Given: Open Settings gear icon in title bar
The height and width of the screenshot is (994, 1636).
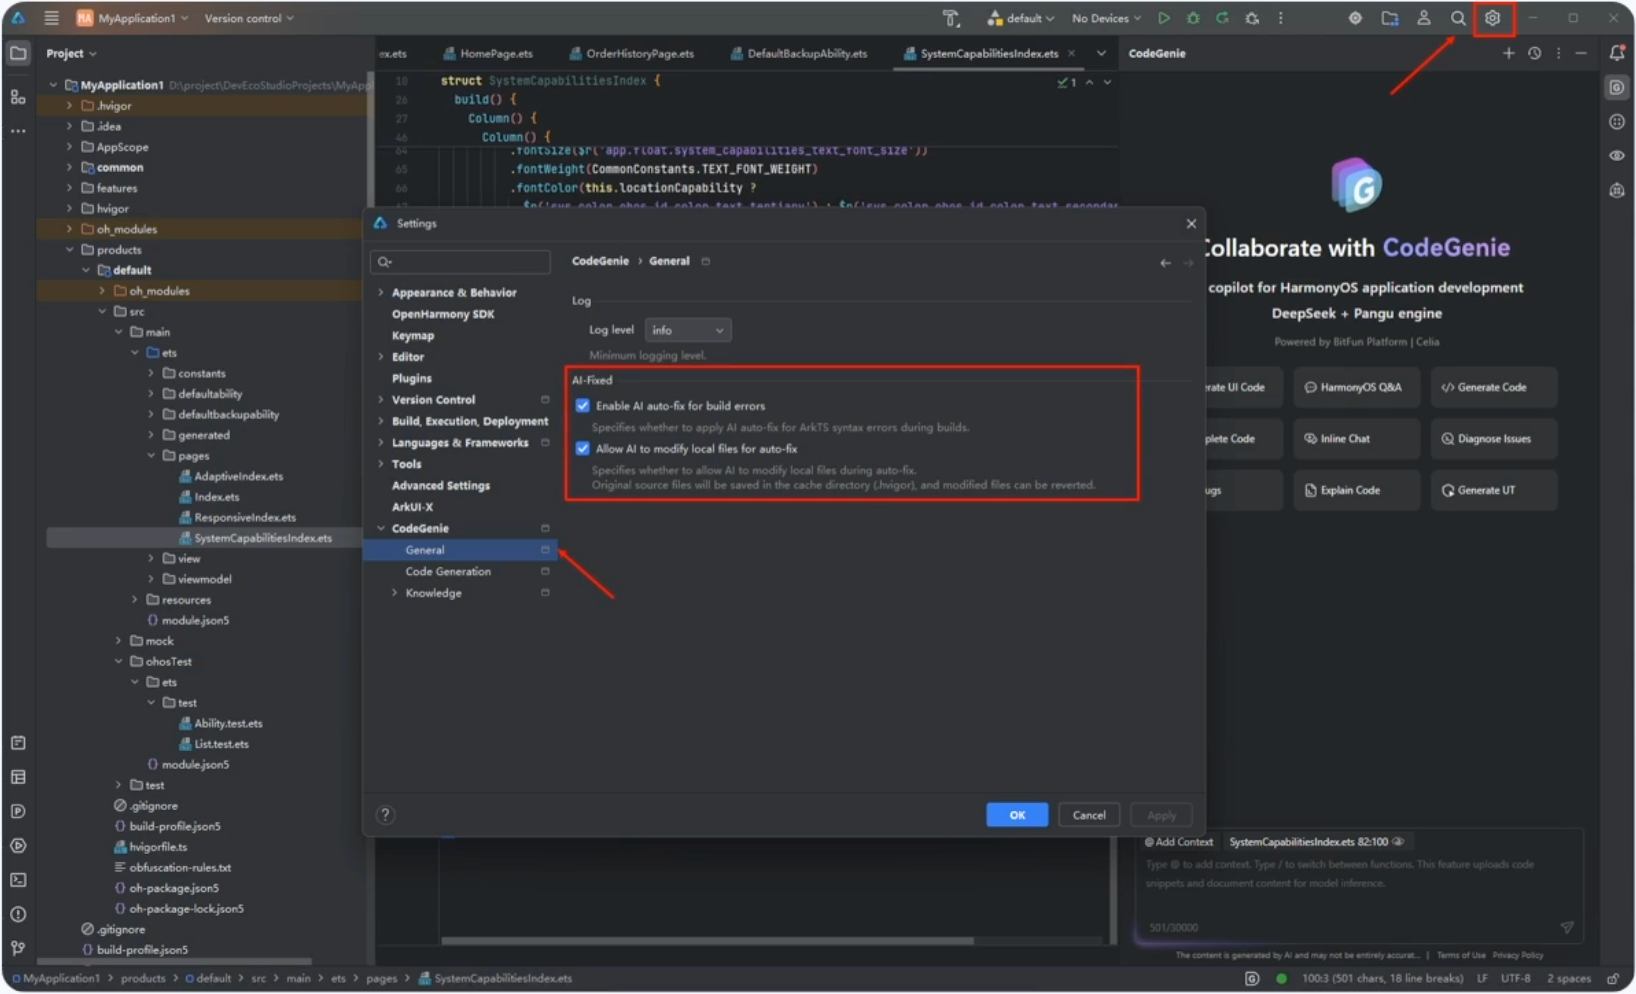Looking at the screenshot, I should pos(1492,18).
